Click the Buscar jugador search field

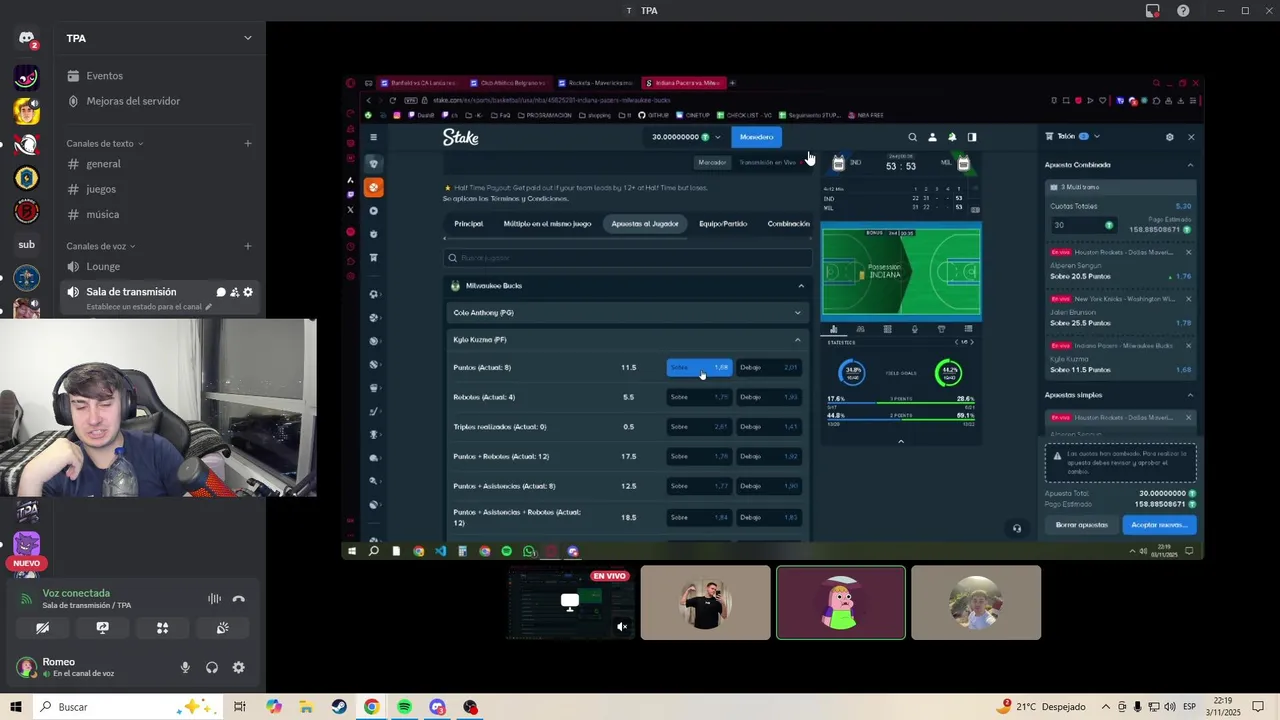pos(628,258)
